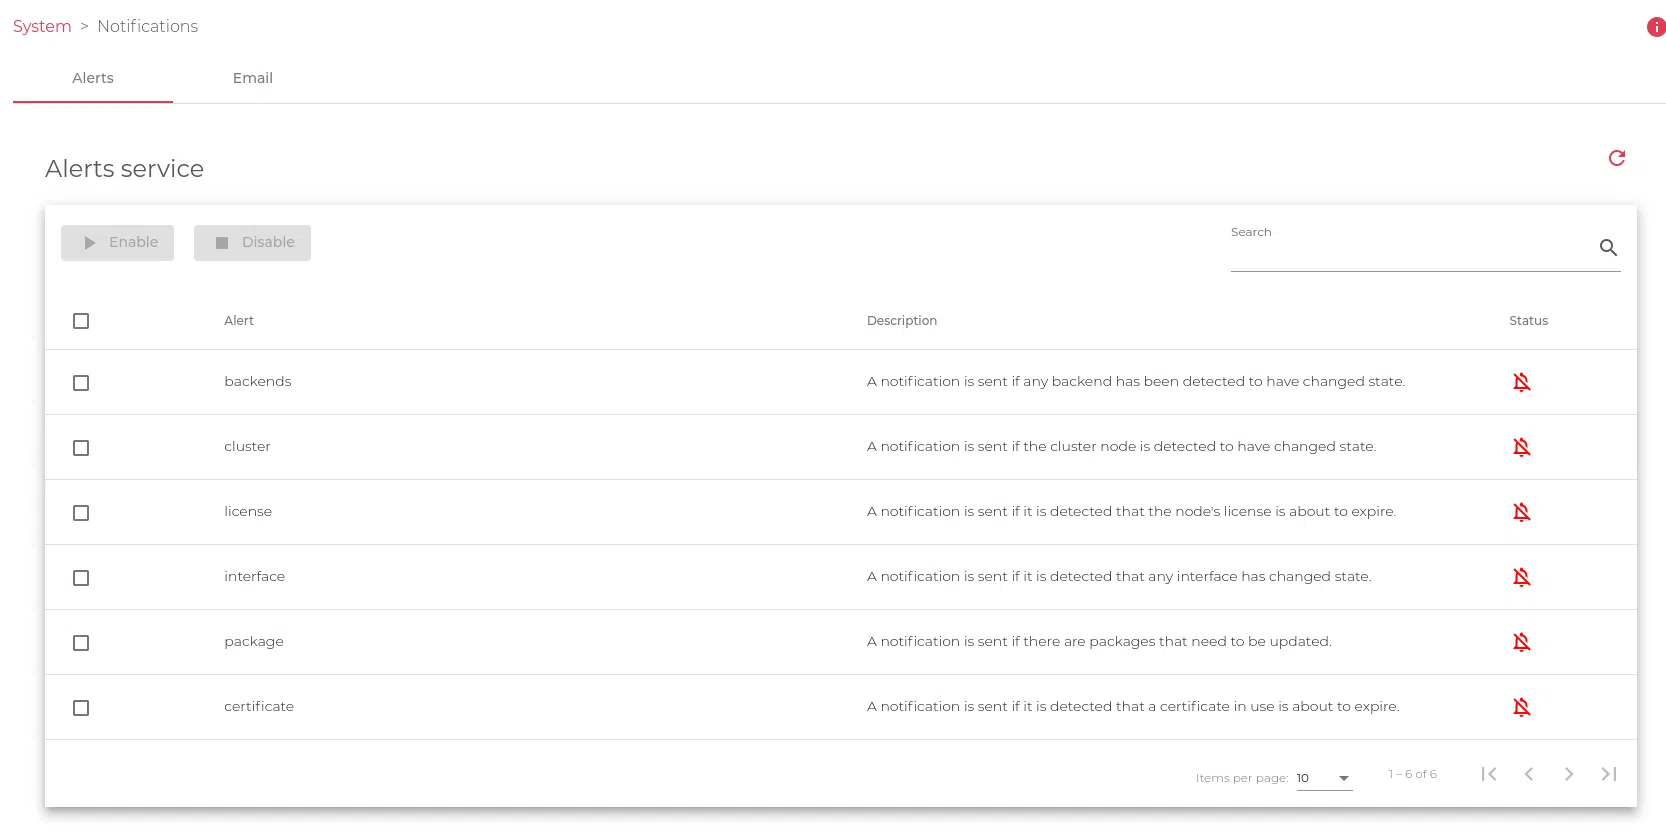Screen dimensions: 1666x835
Task: Click the cluster alert status bell icon
Action: [x=1521, y=447]
